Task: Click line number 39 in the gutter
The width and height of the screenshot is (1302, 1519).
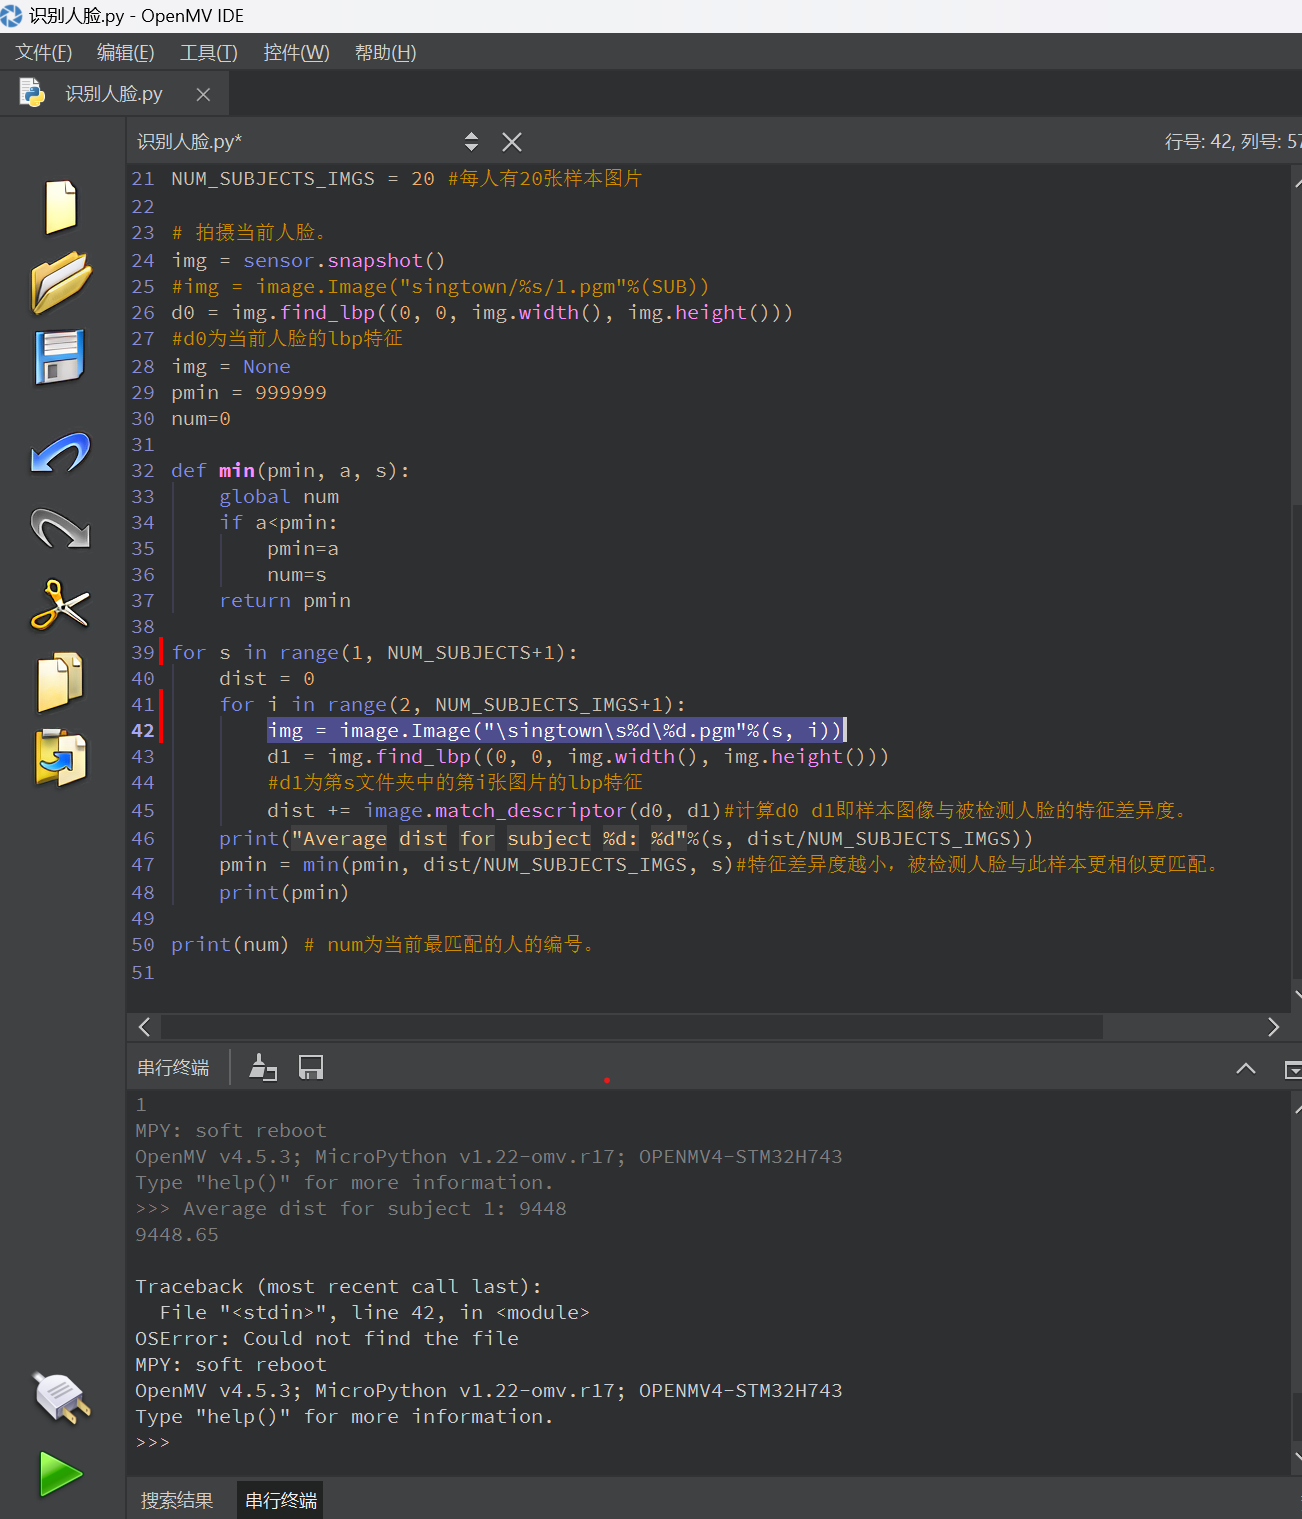Action: 143,652
